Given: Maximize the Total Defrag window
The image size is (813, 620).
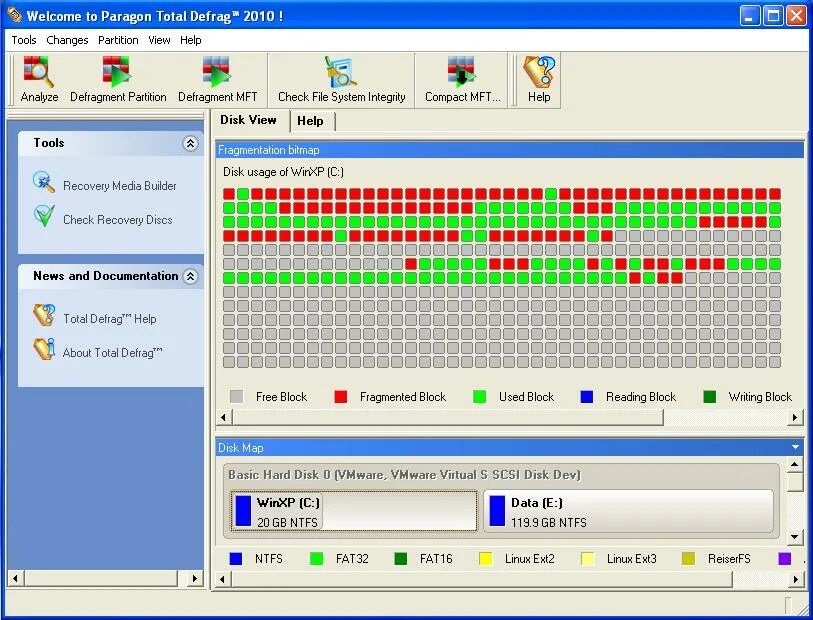Looking at the screenshot, I should point(773,15).
